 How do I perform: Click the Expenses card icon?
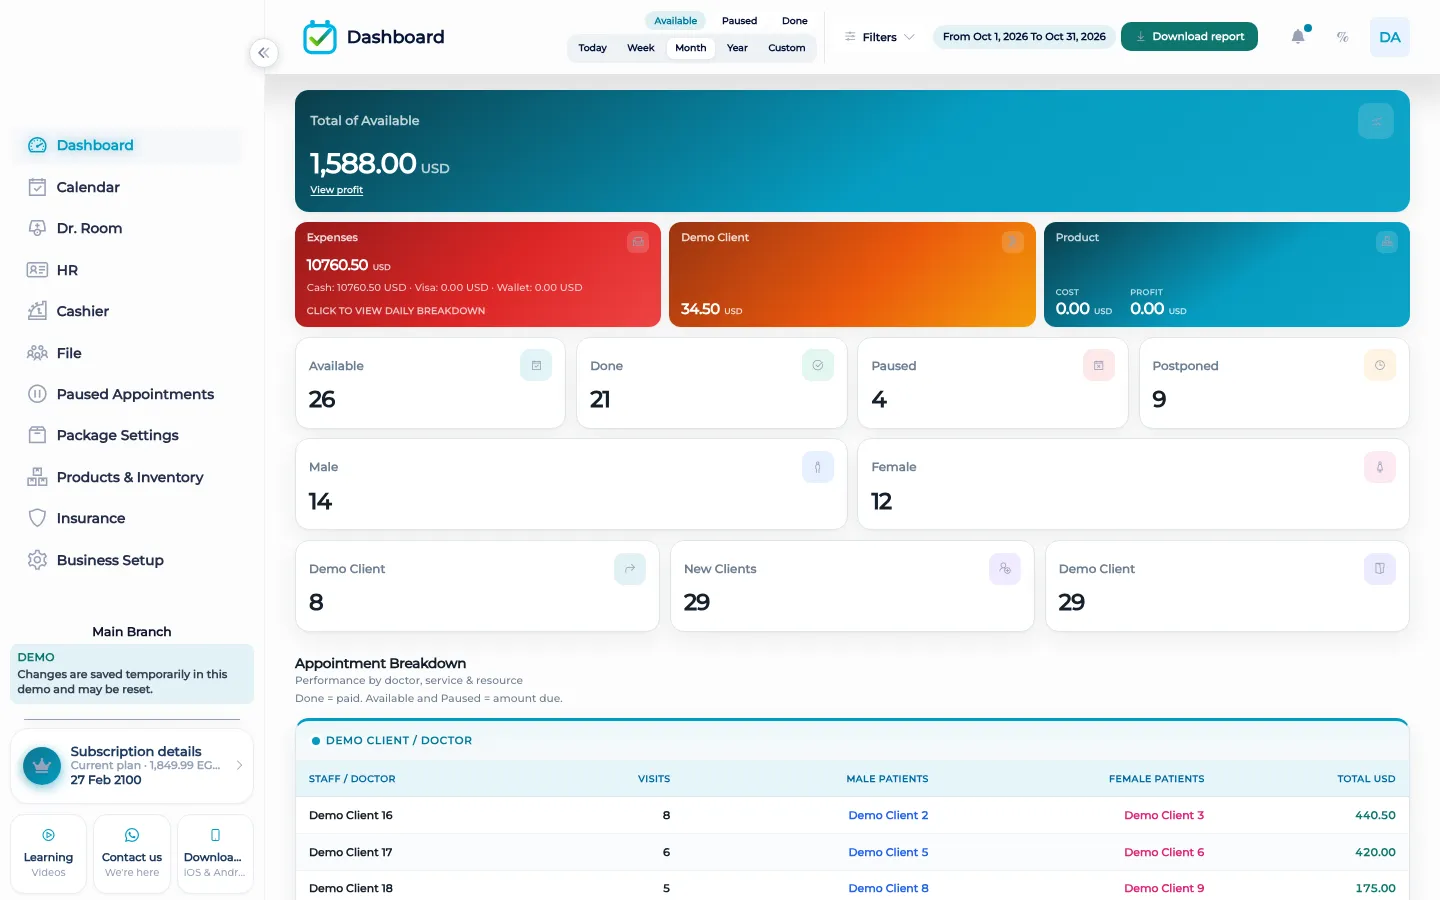tap(638, 242)
